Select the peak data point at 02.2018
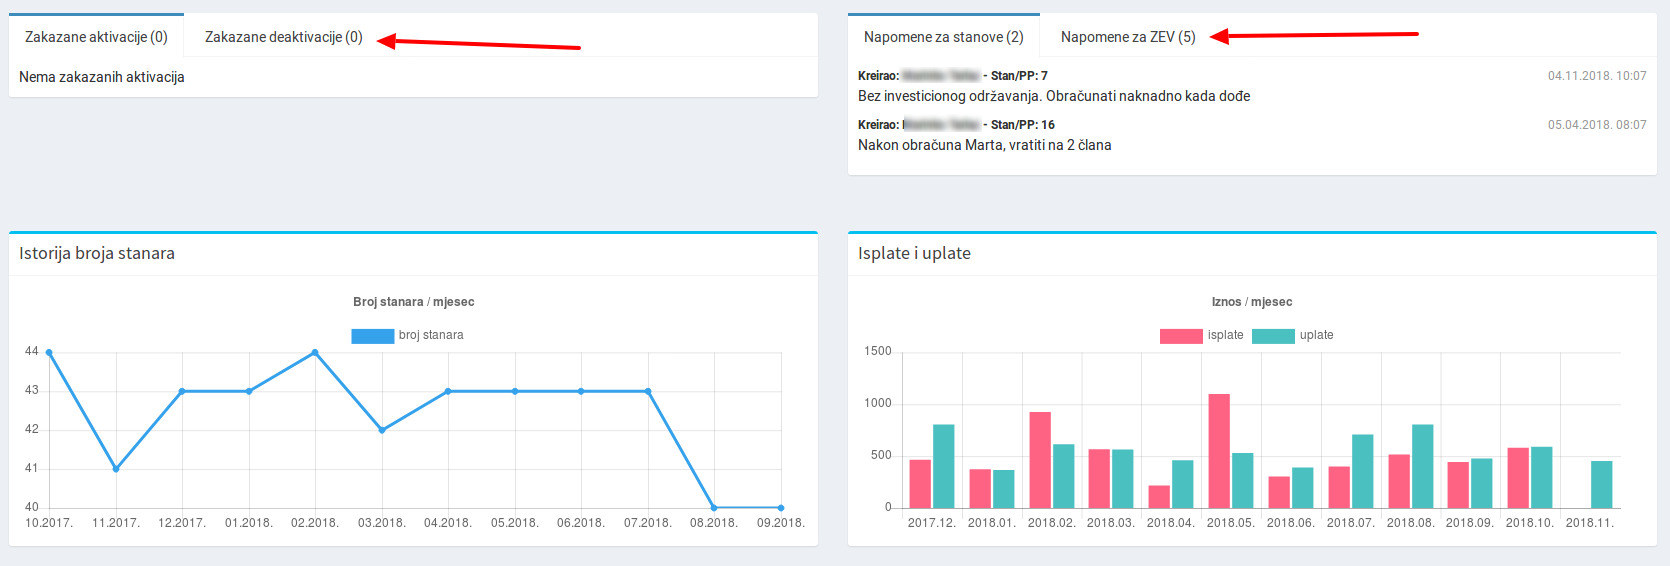This screenshot has height=566, width=1670. pyautogui.click(x=315, y=353)
